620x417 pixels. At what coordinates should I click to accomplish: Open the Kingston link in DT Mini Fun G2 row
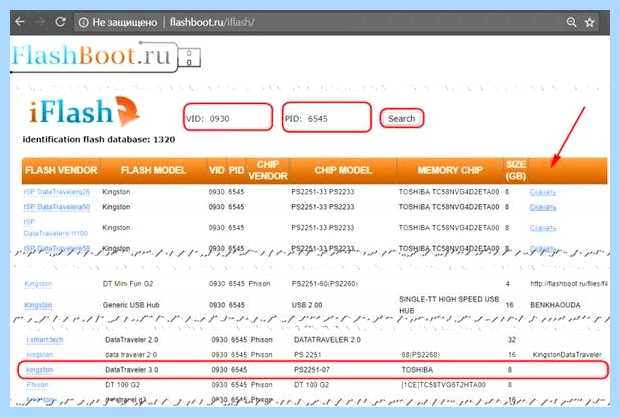(x=38, y=284)
